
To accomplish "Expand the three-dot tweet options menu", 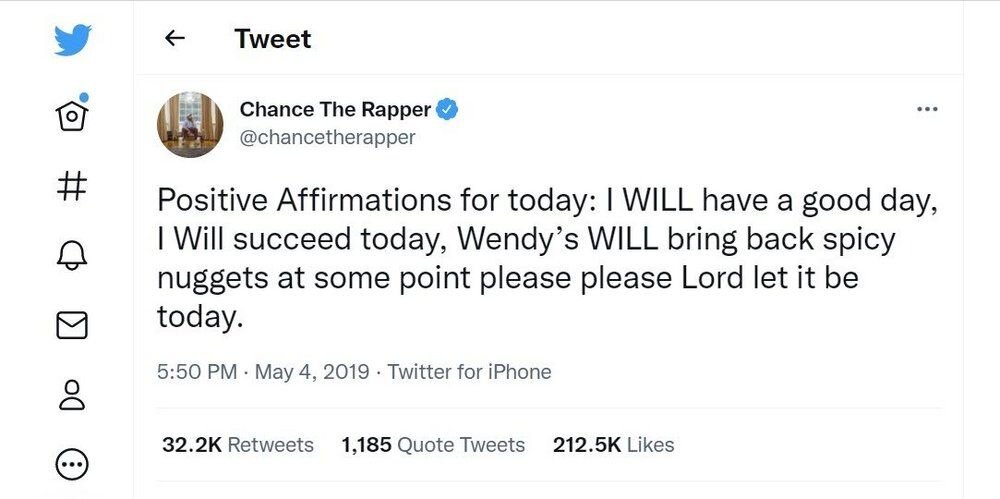I will pyautogui.click(x=927, y=109).
